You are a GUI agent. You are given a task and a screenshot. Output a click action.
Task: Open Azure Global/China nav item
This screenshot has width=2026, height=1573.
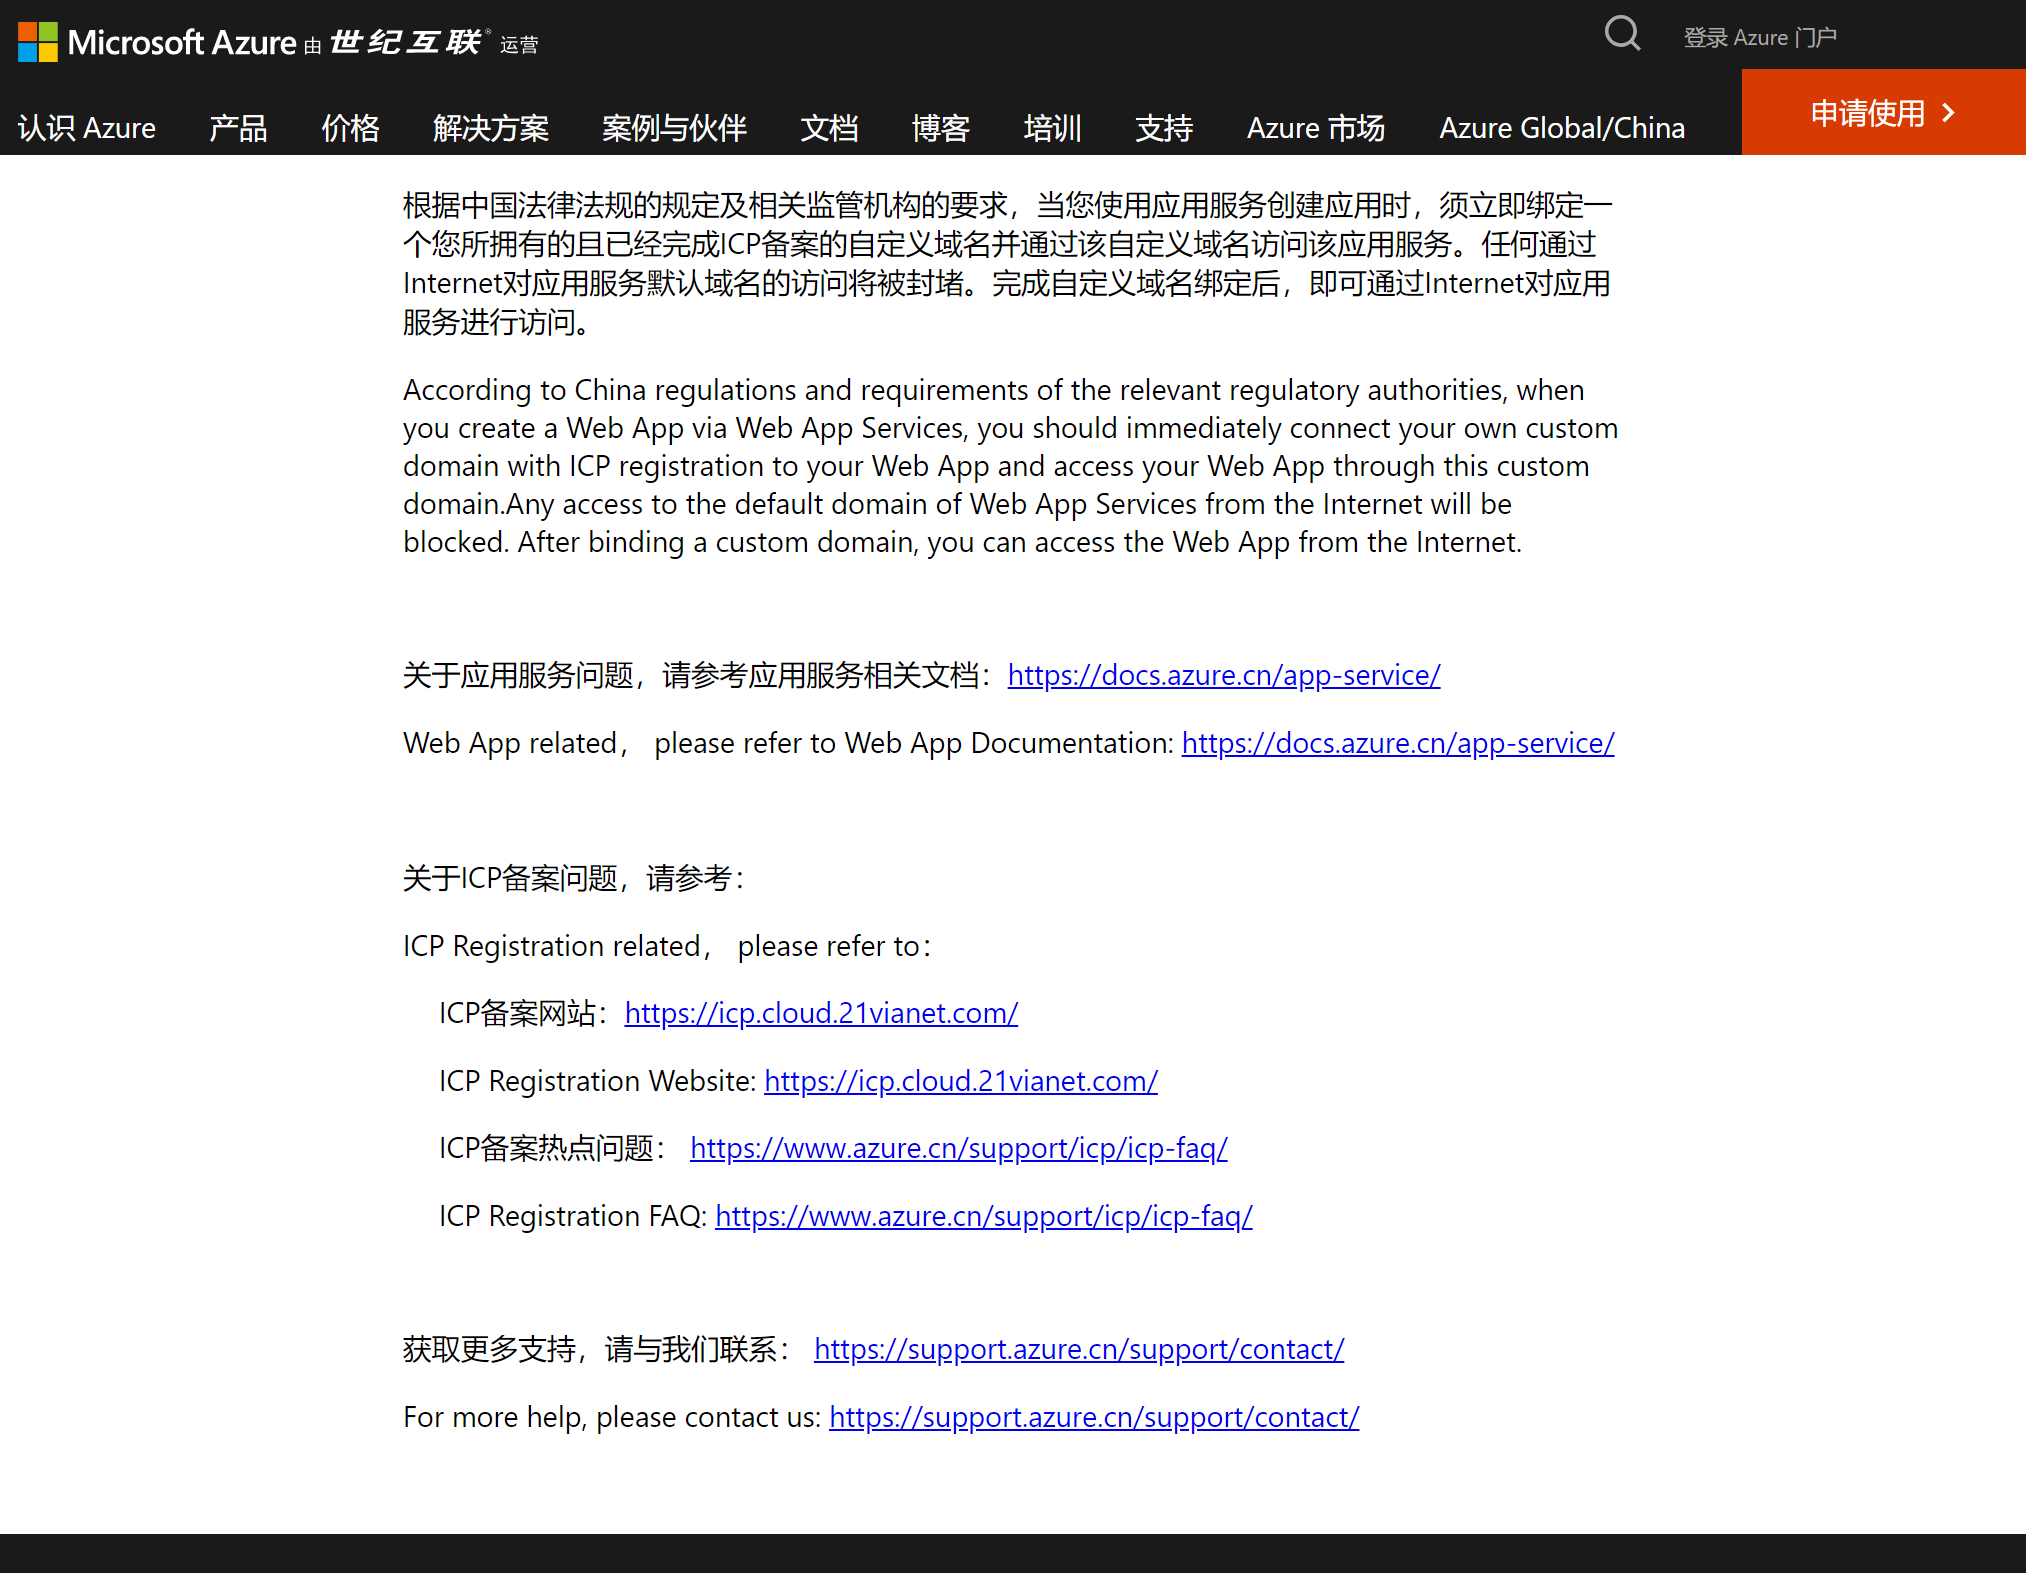tap(1562, 128)
